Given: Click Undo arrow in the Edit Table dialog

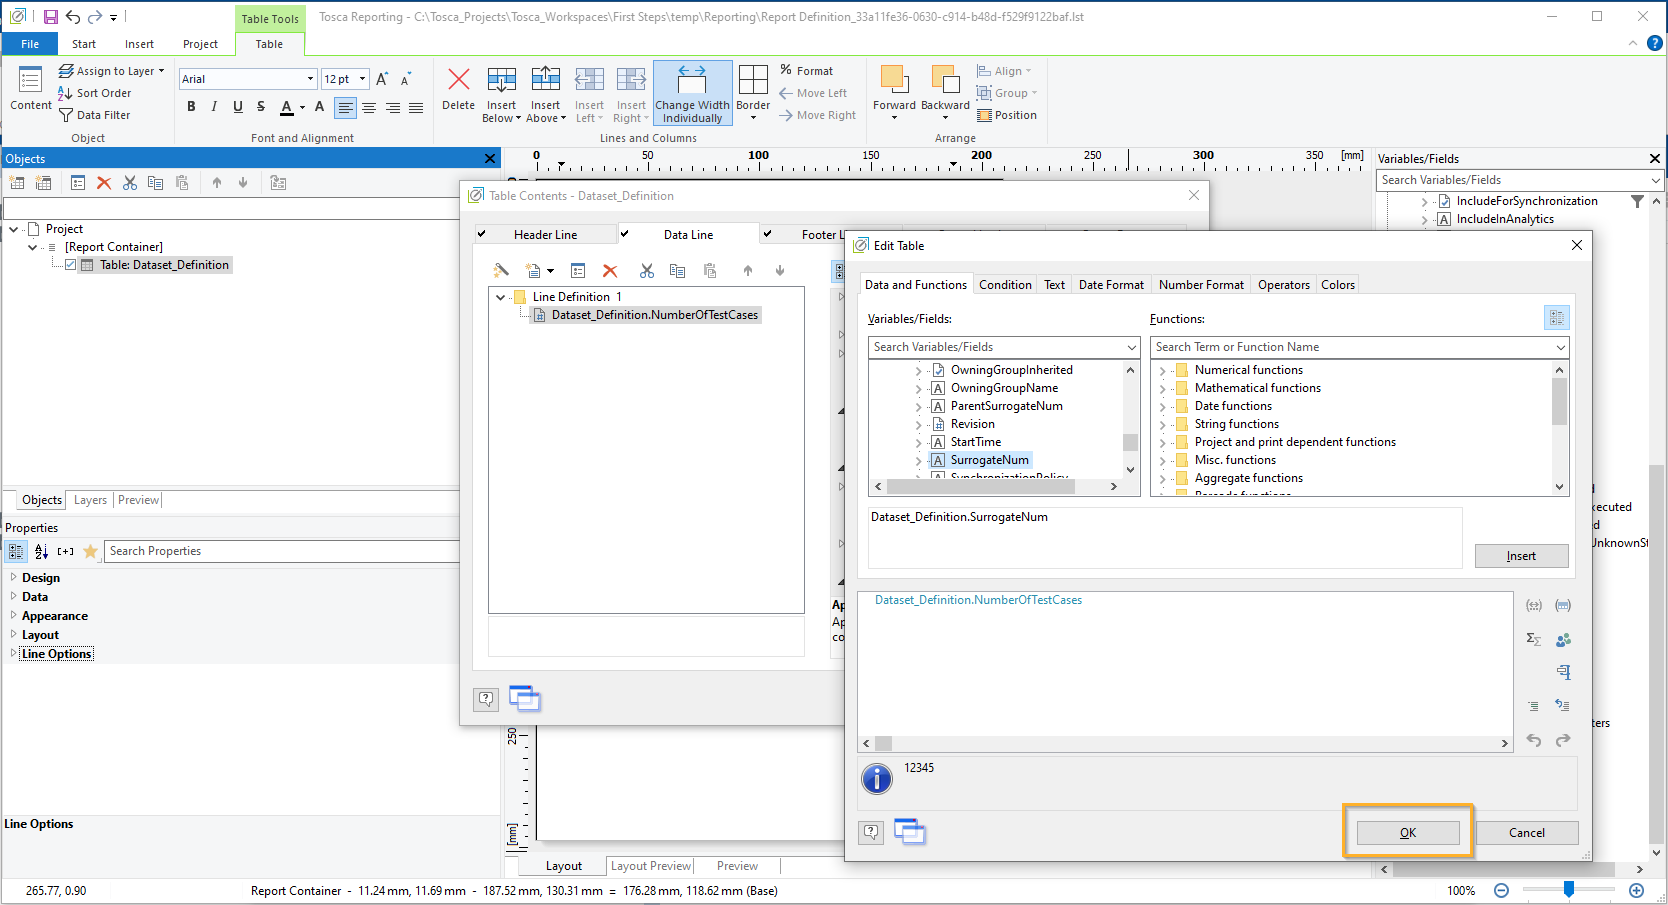Looking at the screenshot, I should tap(1534, 740).
